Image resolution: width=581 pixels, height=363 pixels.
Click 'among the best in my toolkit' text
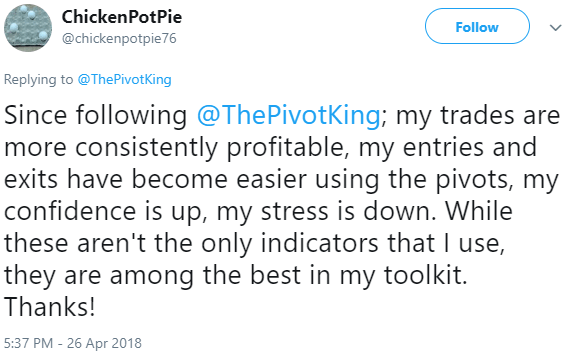coord(289,276)
